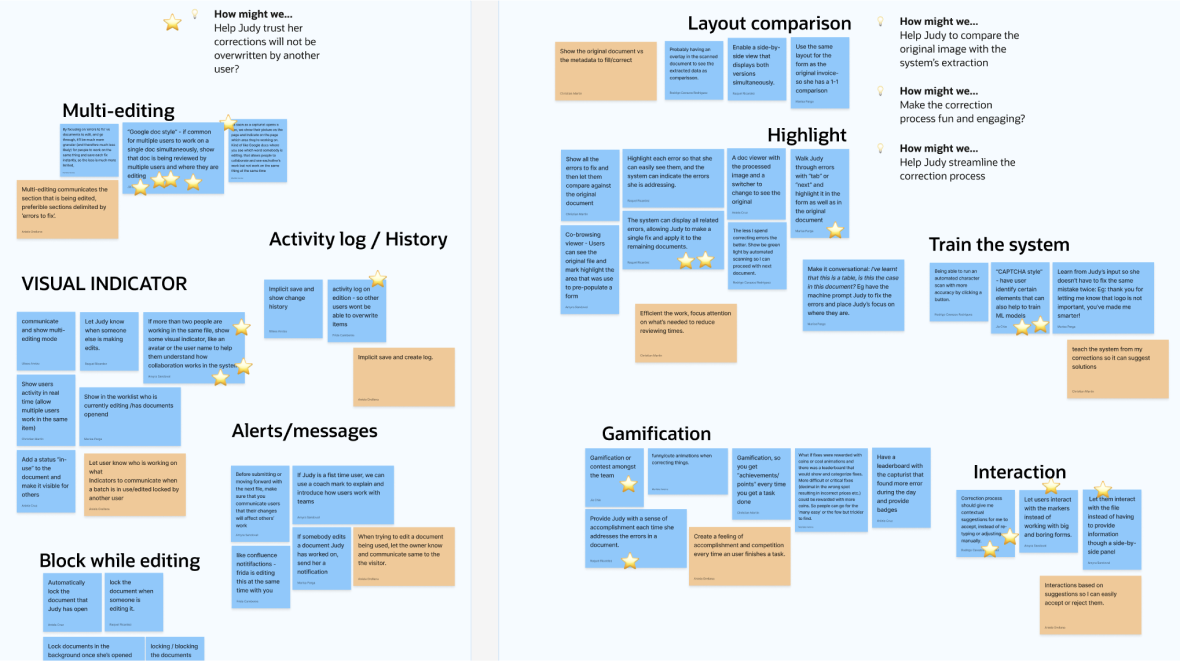The height and width of the screenshot is (661, 1180).
Task: Click the star on the 'Gamification or contest amongst the team' note
Action: point(628,484)
